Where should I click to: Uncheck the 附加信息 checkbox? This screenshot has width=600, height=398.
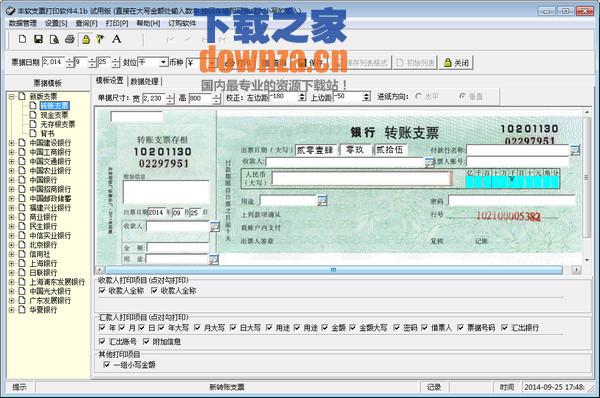(146, 341)
